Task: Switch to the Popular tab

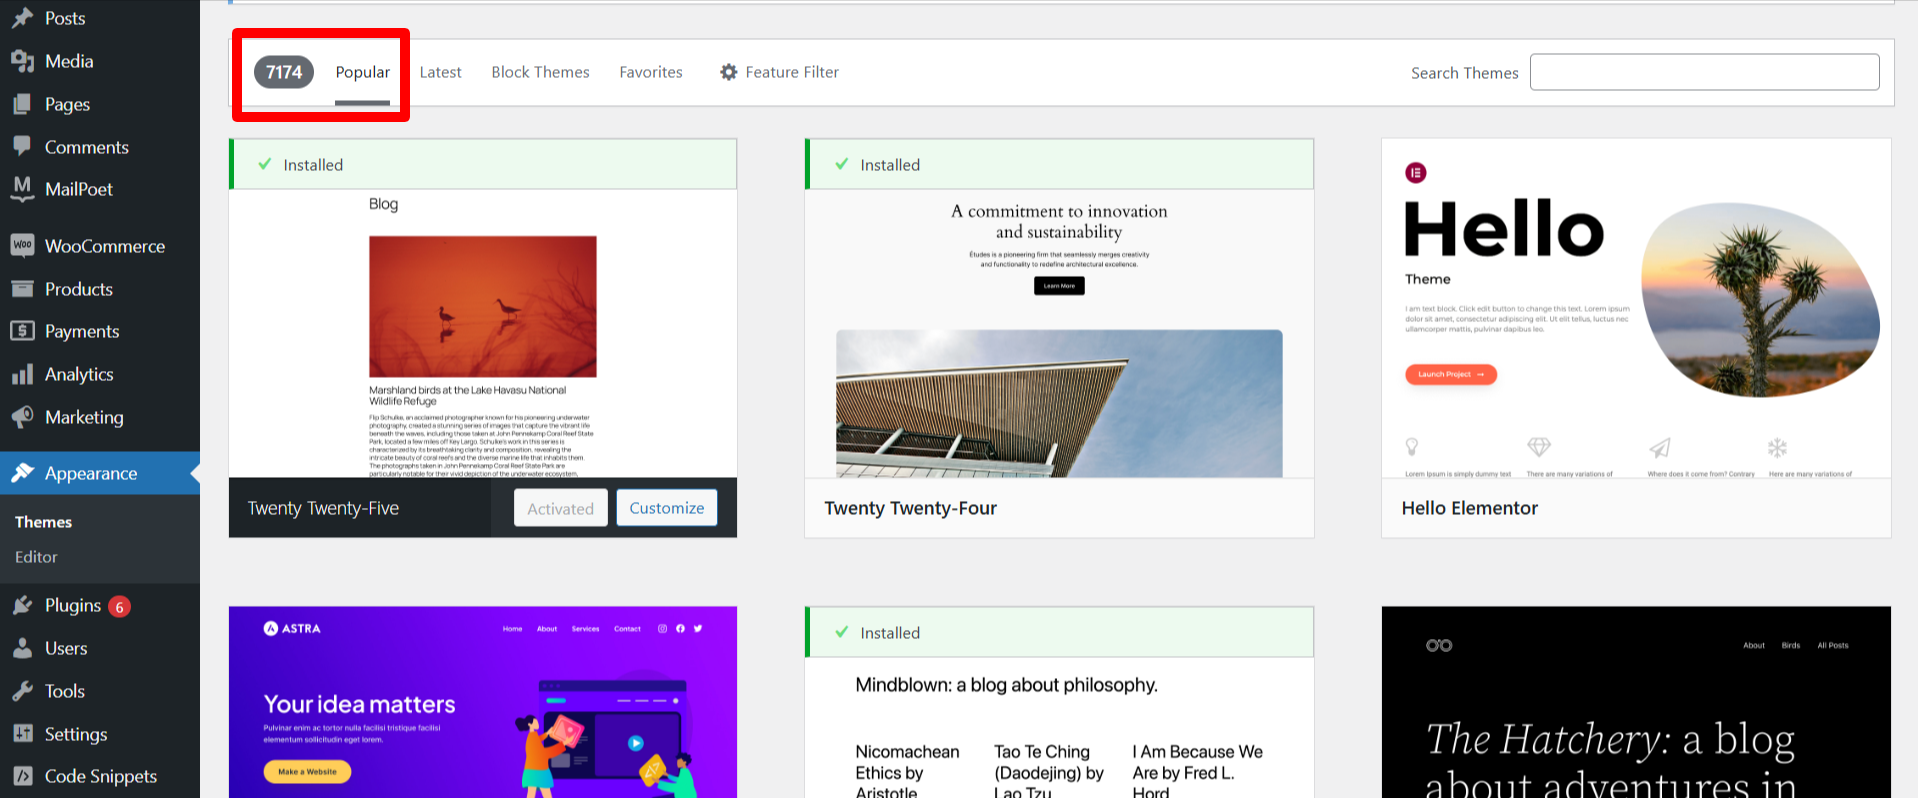Action: [x=362, y=72]
